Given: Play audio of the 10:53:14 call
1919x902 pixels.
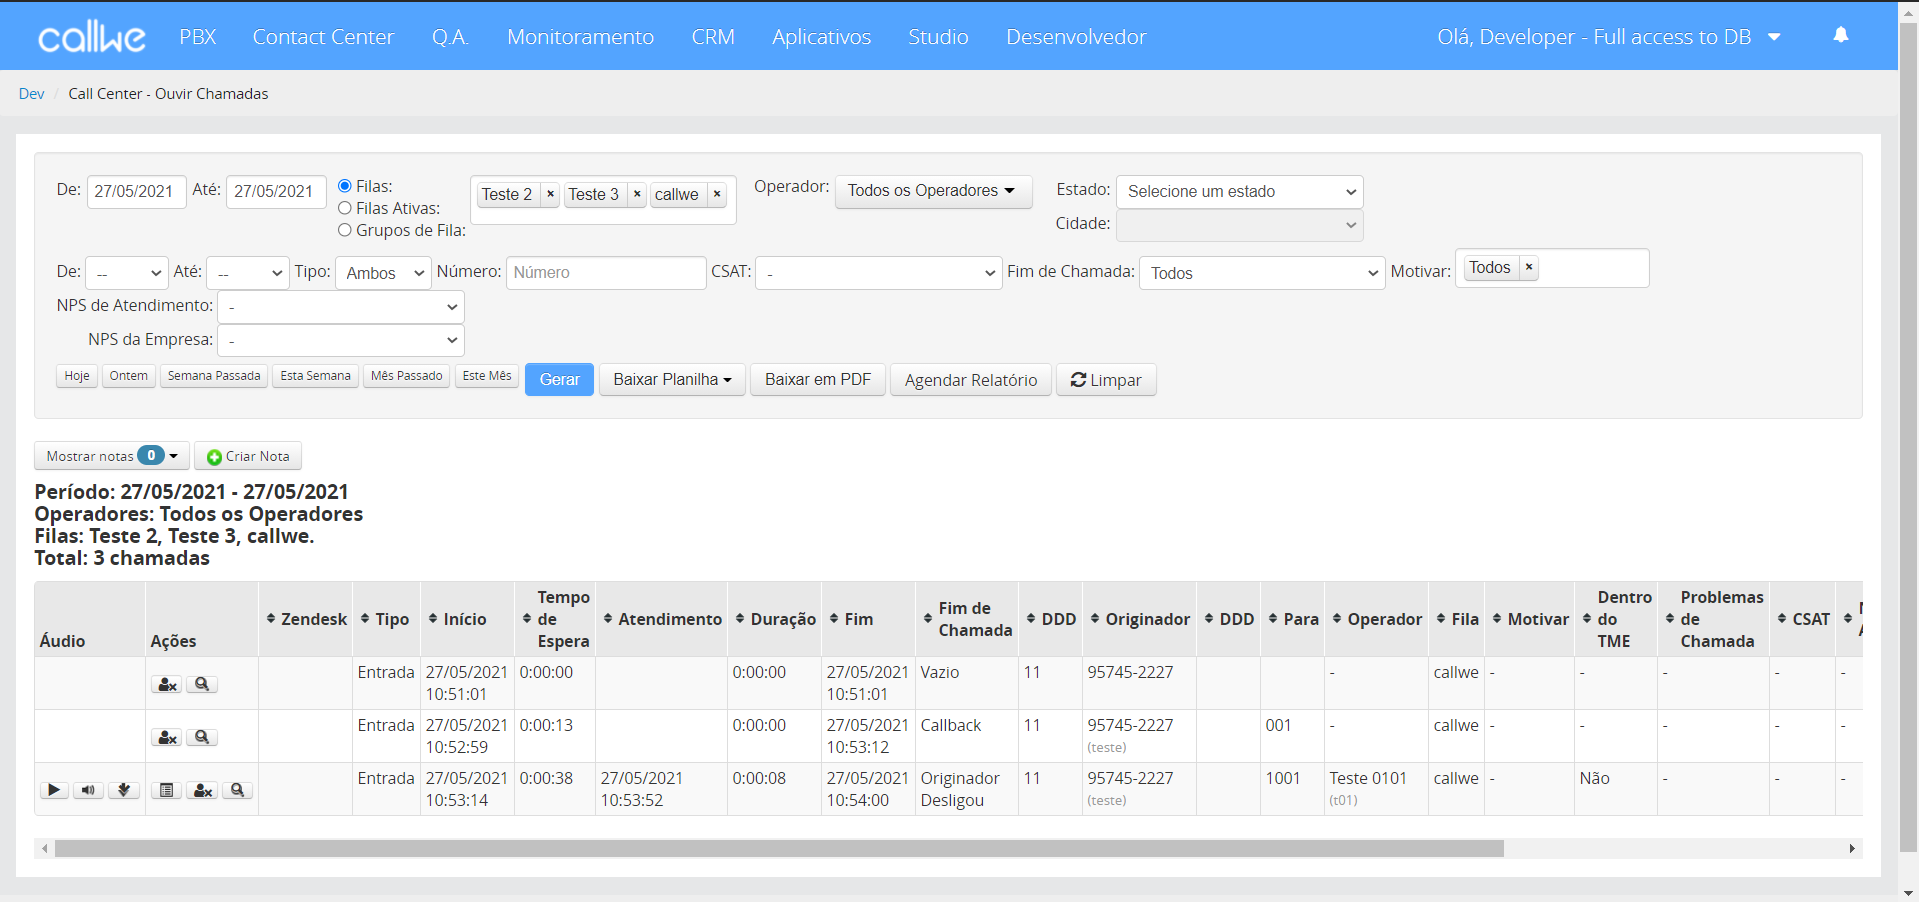Looking at the screenshot, I should pos(54,790).
